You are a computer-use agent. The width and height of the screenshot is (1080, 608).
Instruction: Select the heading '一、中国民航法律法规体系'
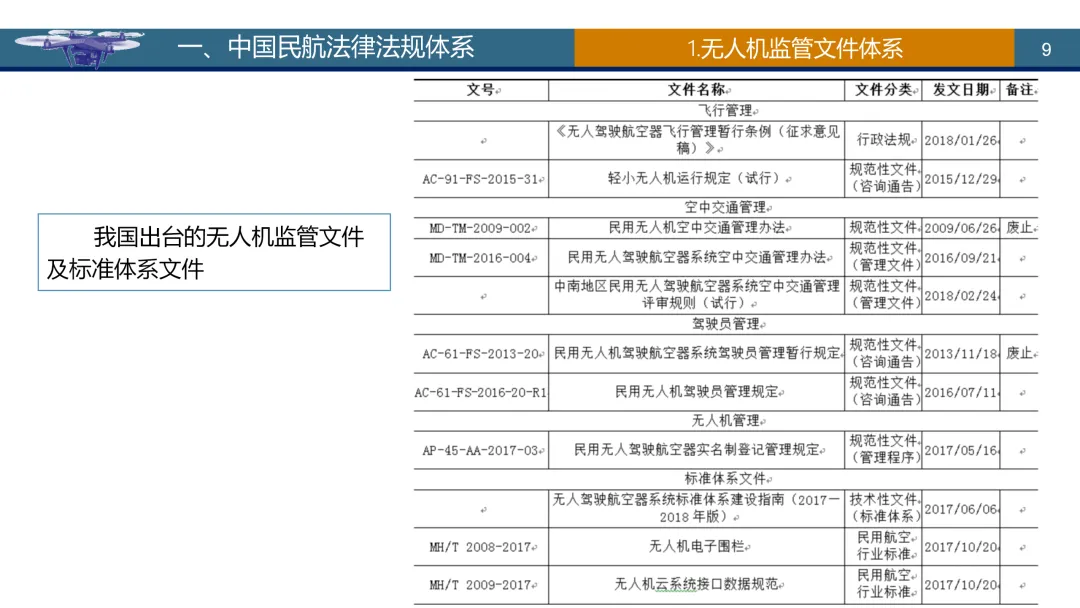coord(325,48)
